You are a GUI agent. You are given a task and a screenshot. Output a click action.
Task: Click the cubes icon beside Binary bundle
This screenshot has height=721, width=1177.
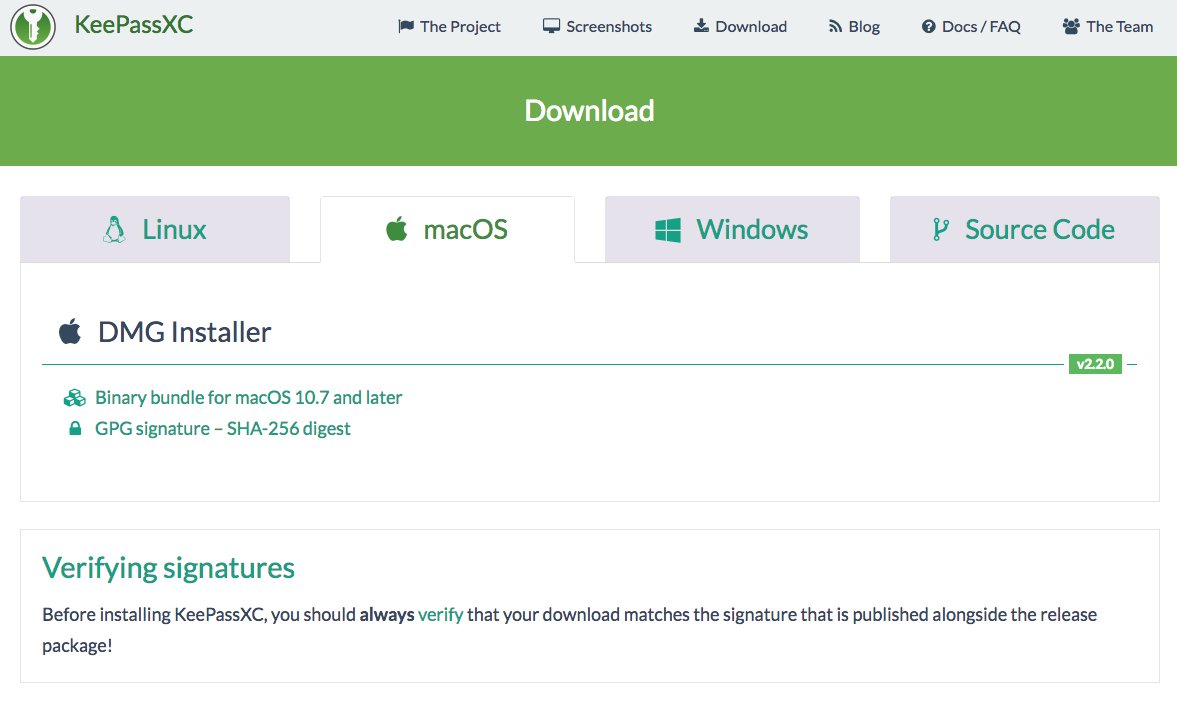74,398
